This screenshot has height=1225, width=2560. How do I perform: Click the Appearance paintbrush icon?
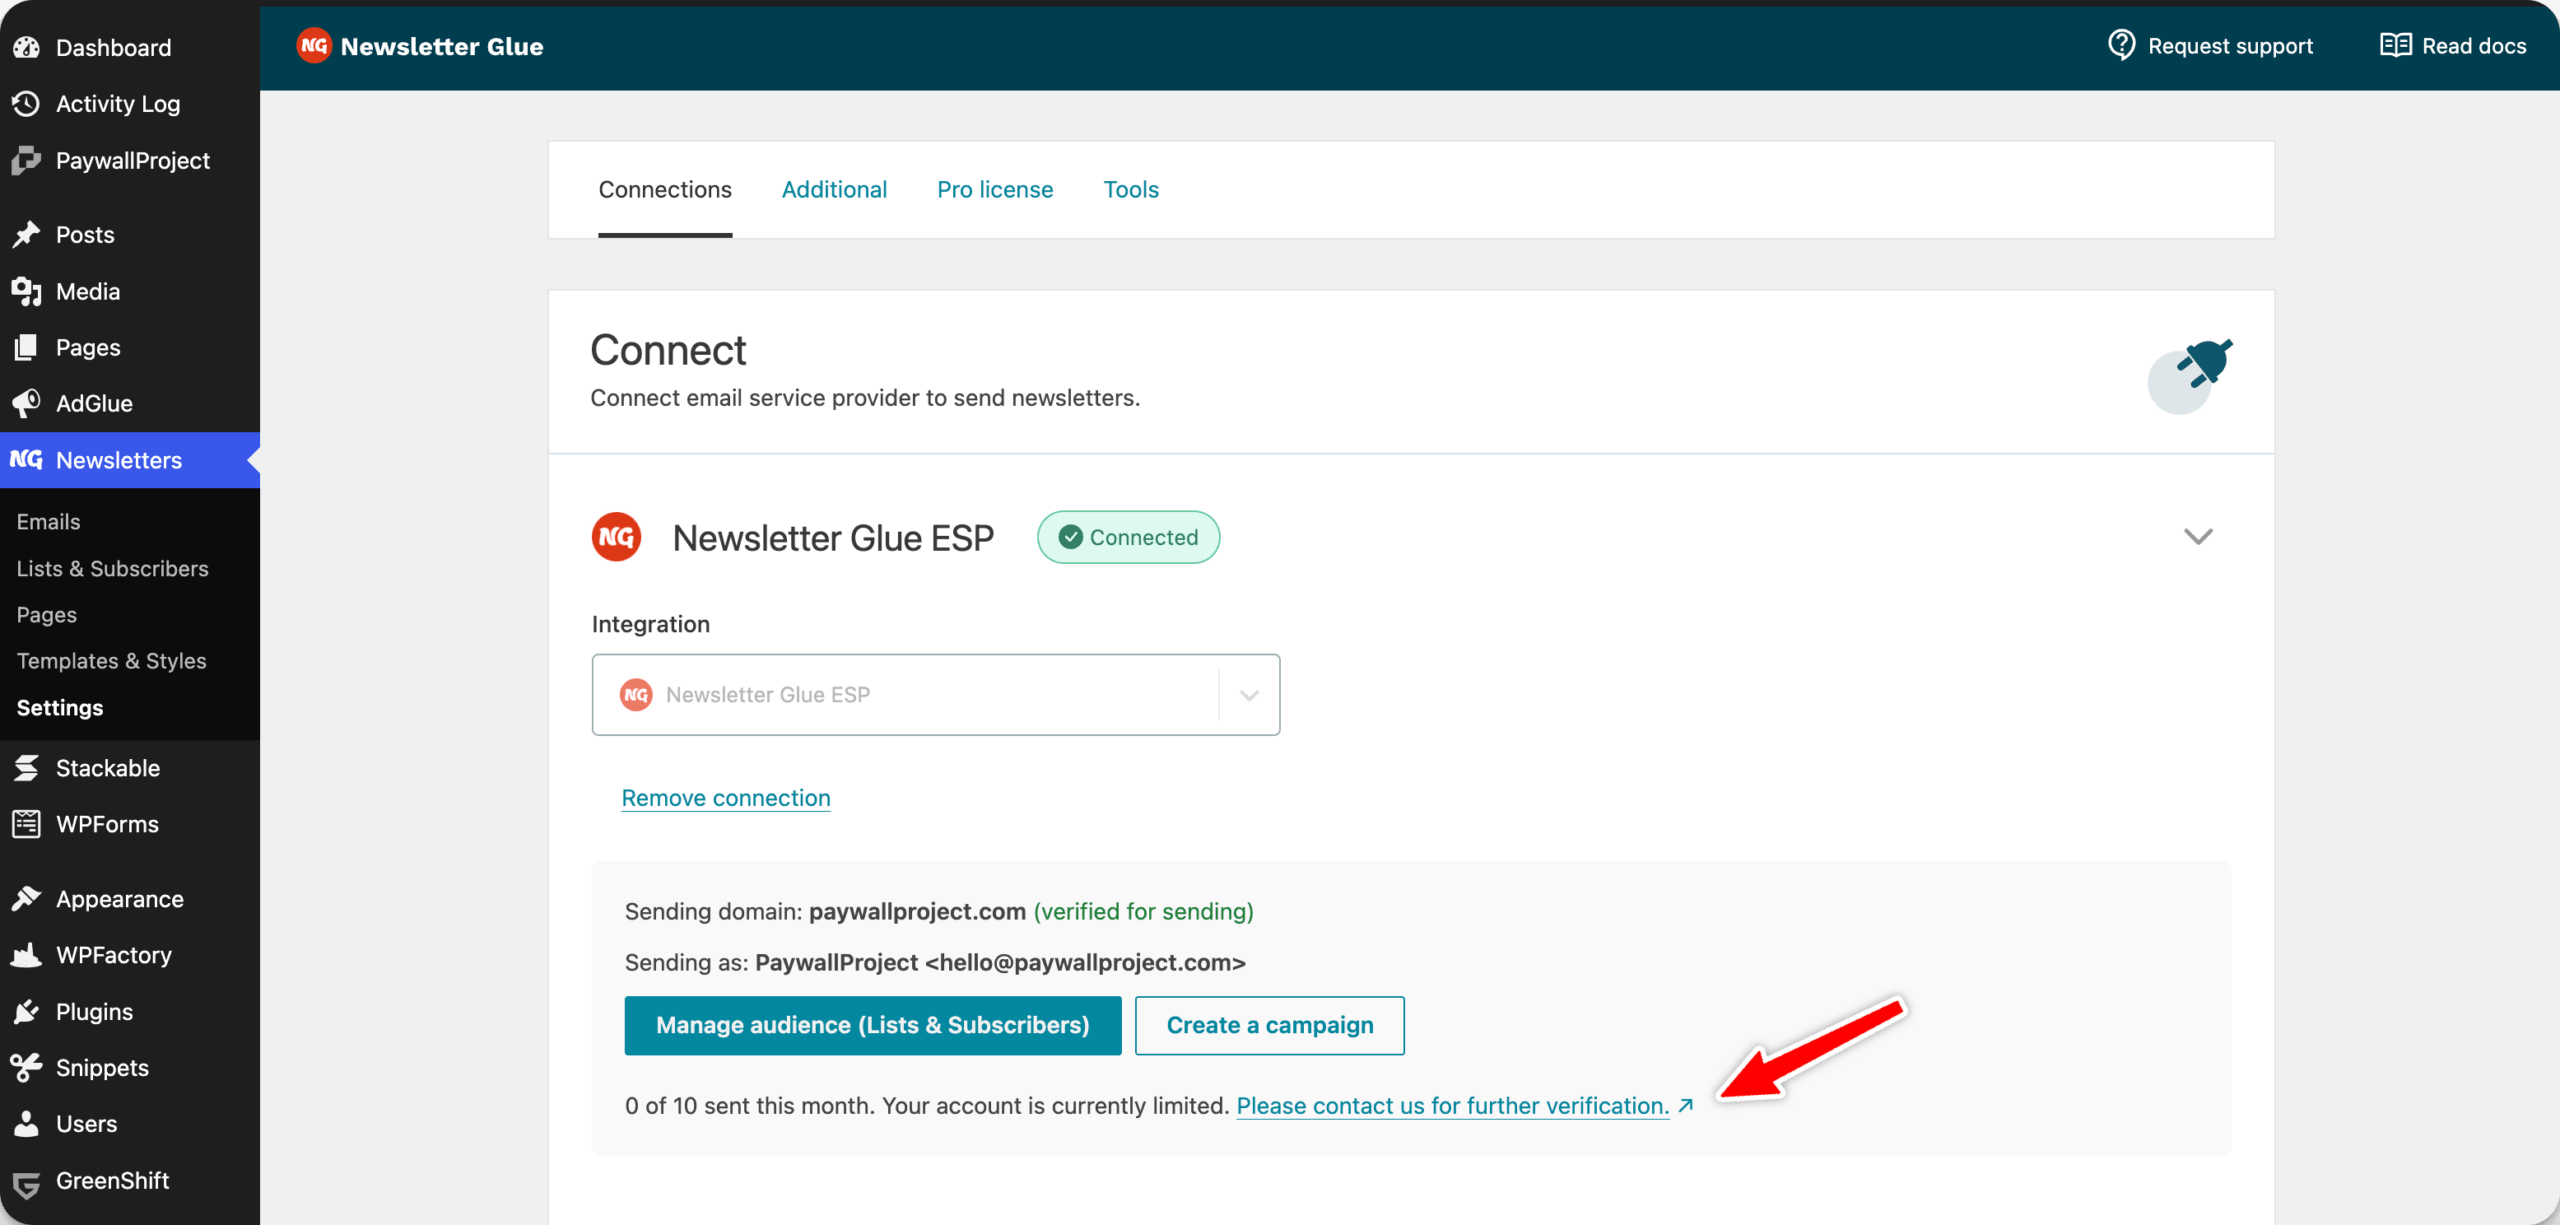27,898
